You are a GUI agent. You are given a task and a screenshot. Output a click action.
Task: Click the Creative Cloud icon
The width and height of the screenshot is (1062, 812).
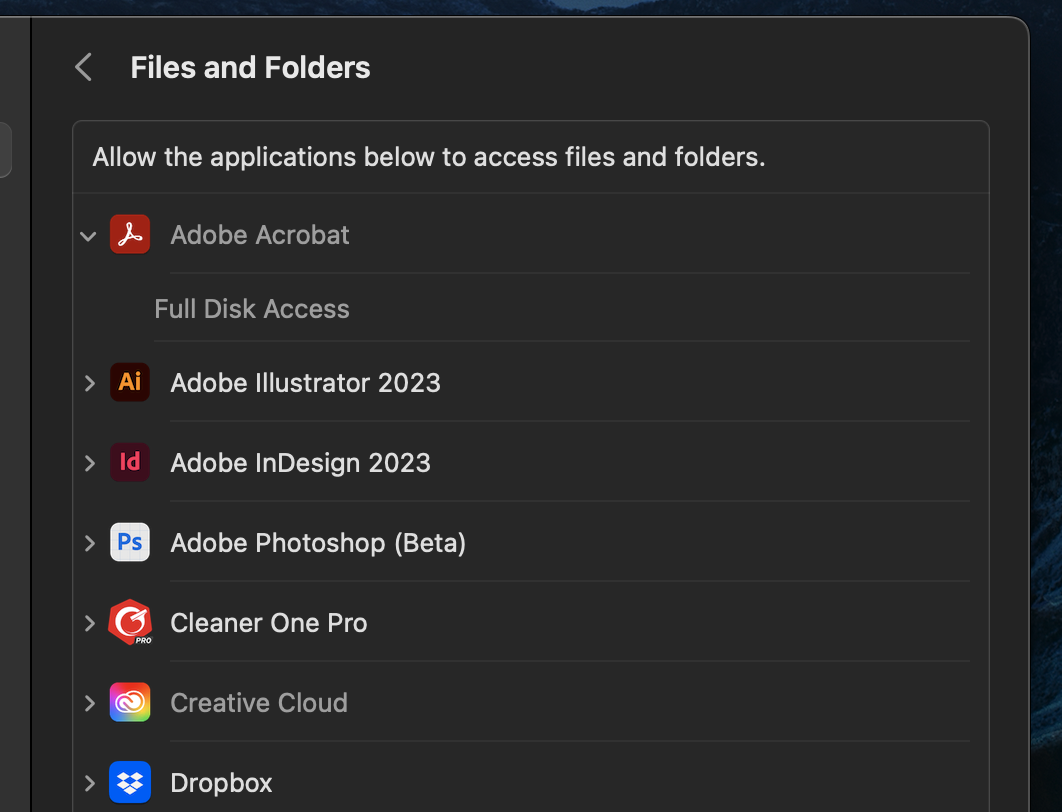pyautogui.click(x=130, y=702)
